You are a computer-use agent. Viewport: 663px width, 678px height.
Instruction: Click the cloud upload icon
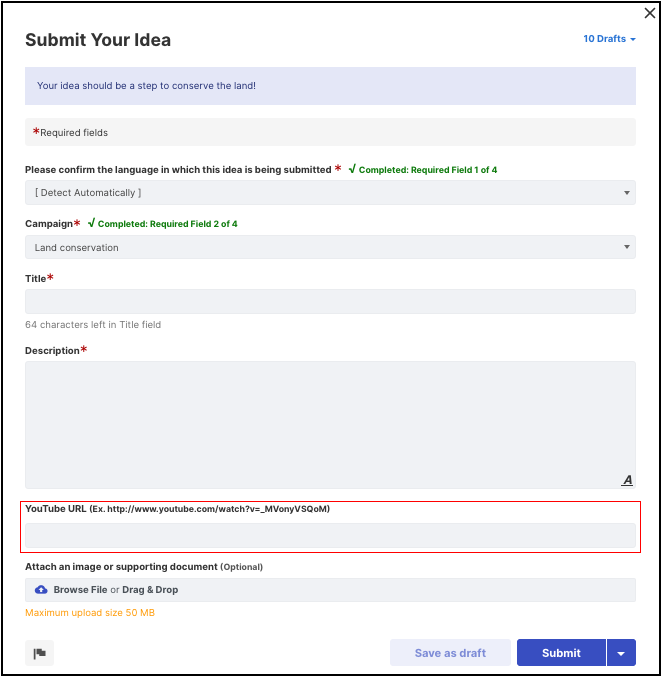(41, 590)
